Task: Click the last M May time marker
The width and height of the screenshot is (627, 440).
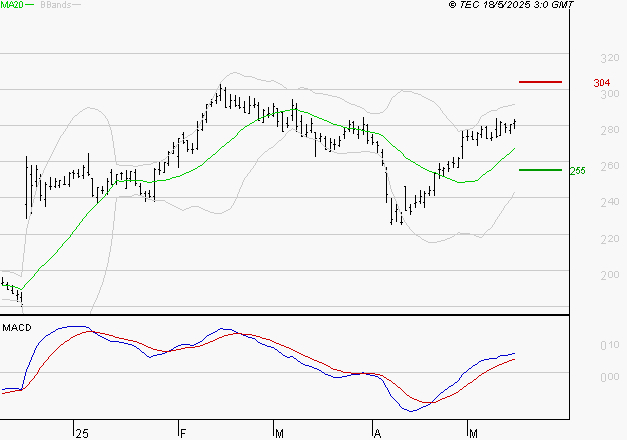Action: [473, 434]
